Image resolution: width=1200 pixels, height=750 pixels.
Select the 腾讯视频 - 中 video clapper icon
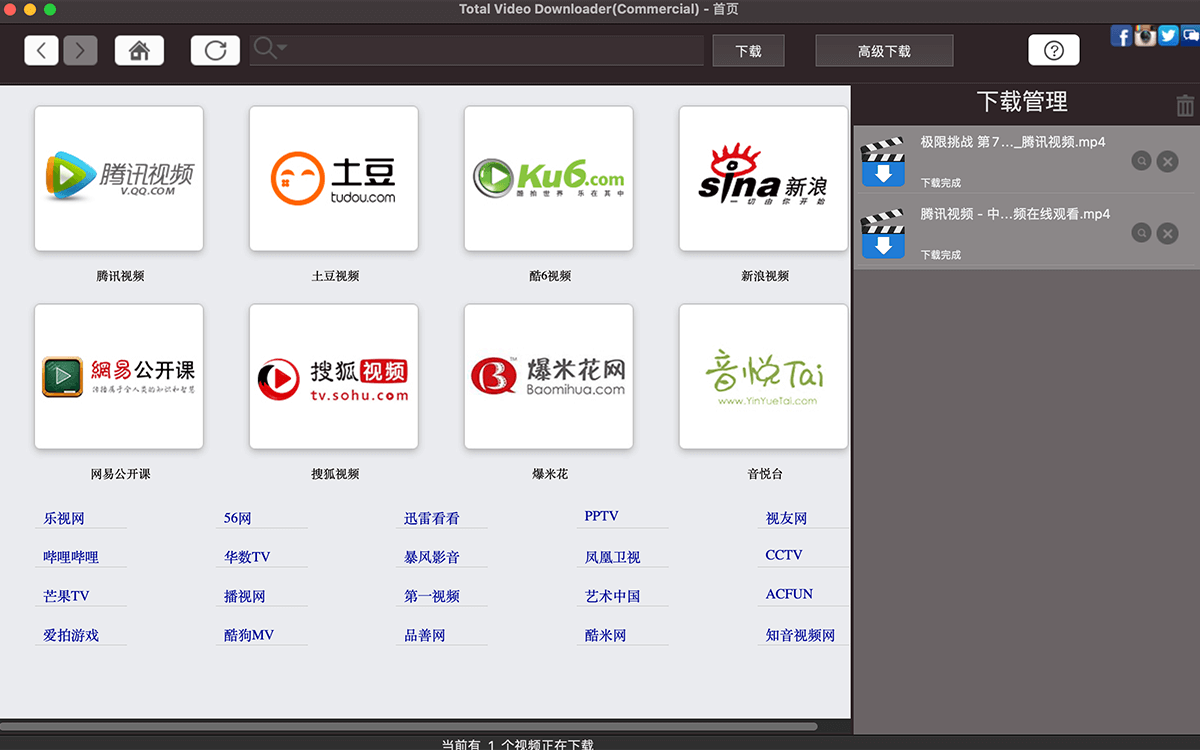pyautogui.click(x=883, y=234)
